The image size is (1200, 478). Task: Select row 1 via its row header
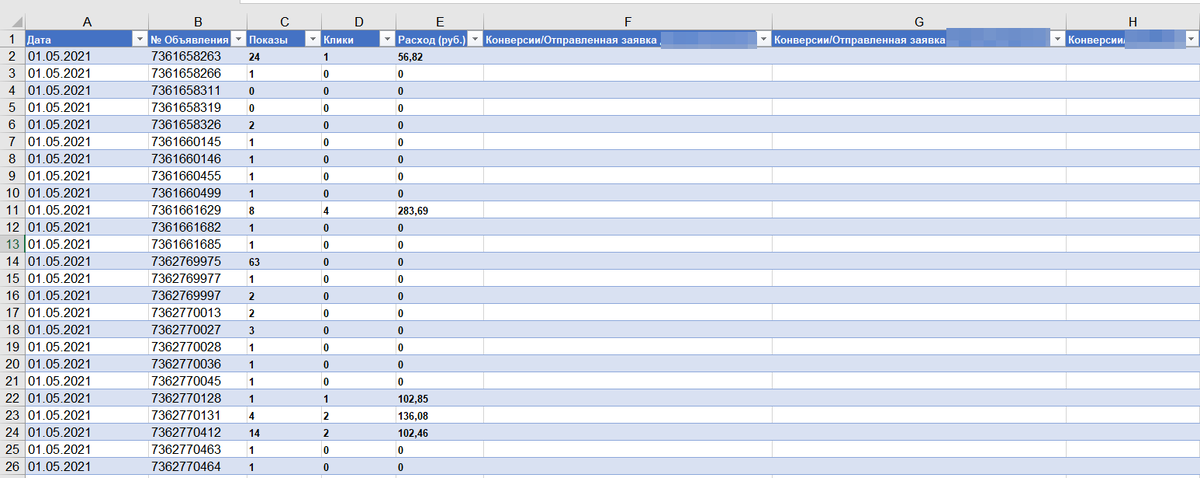pyautogui.click(x=13, y=39)
